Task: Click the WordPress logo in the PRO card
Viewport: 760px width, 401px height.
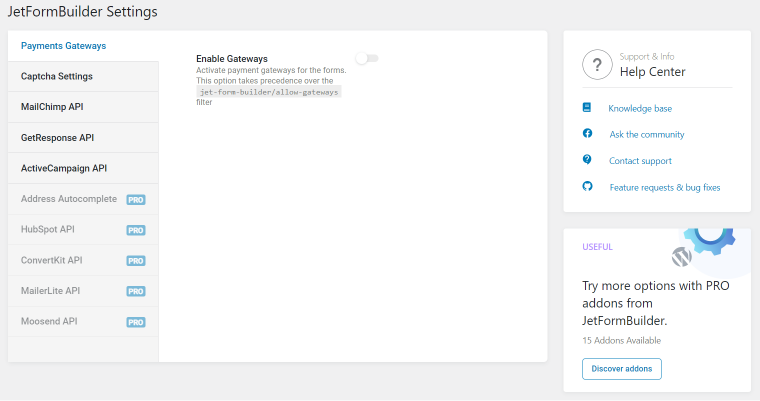Action: pyautogui.click(x=681, y=257)
